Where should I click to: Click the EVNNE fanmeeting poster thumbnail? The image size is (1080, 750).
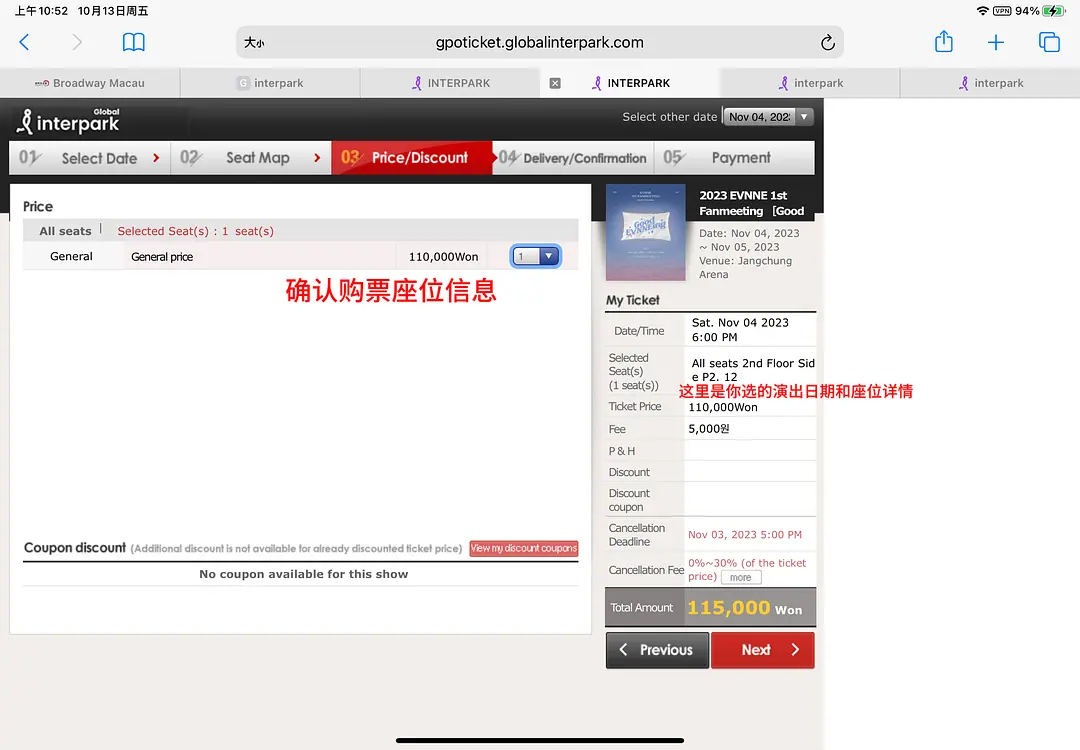tap(645, 232)
